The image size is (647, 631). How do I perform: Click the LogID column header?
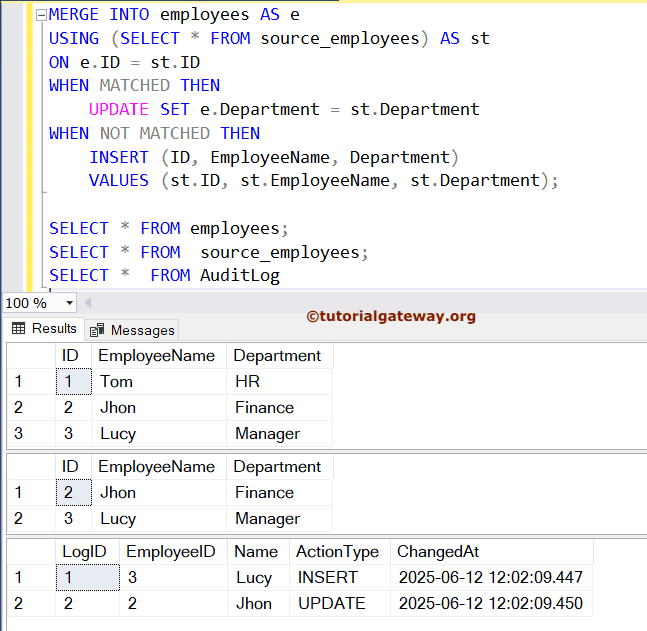click(87, 552)
